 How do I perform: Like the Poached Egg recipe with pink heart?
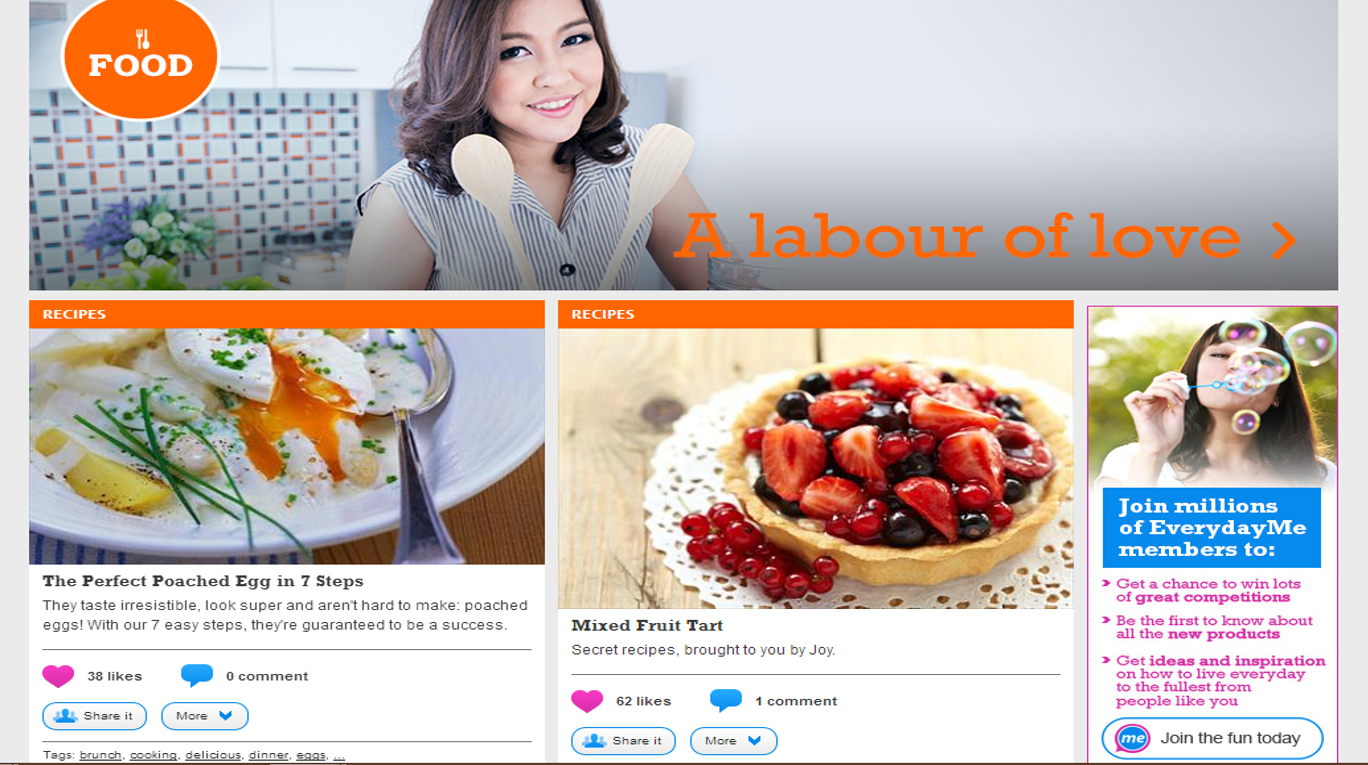pos(58,676)
